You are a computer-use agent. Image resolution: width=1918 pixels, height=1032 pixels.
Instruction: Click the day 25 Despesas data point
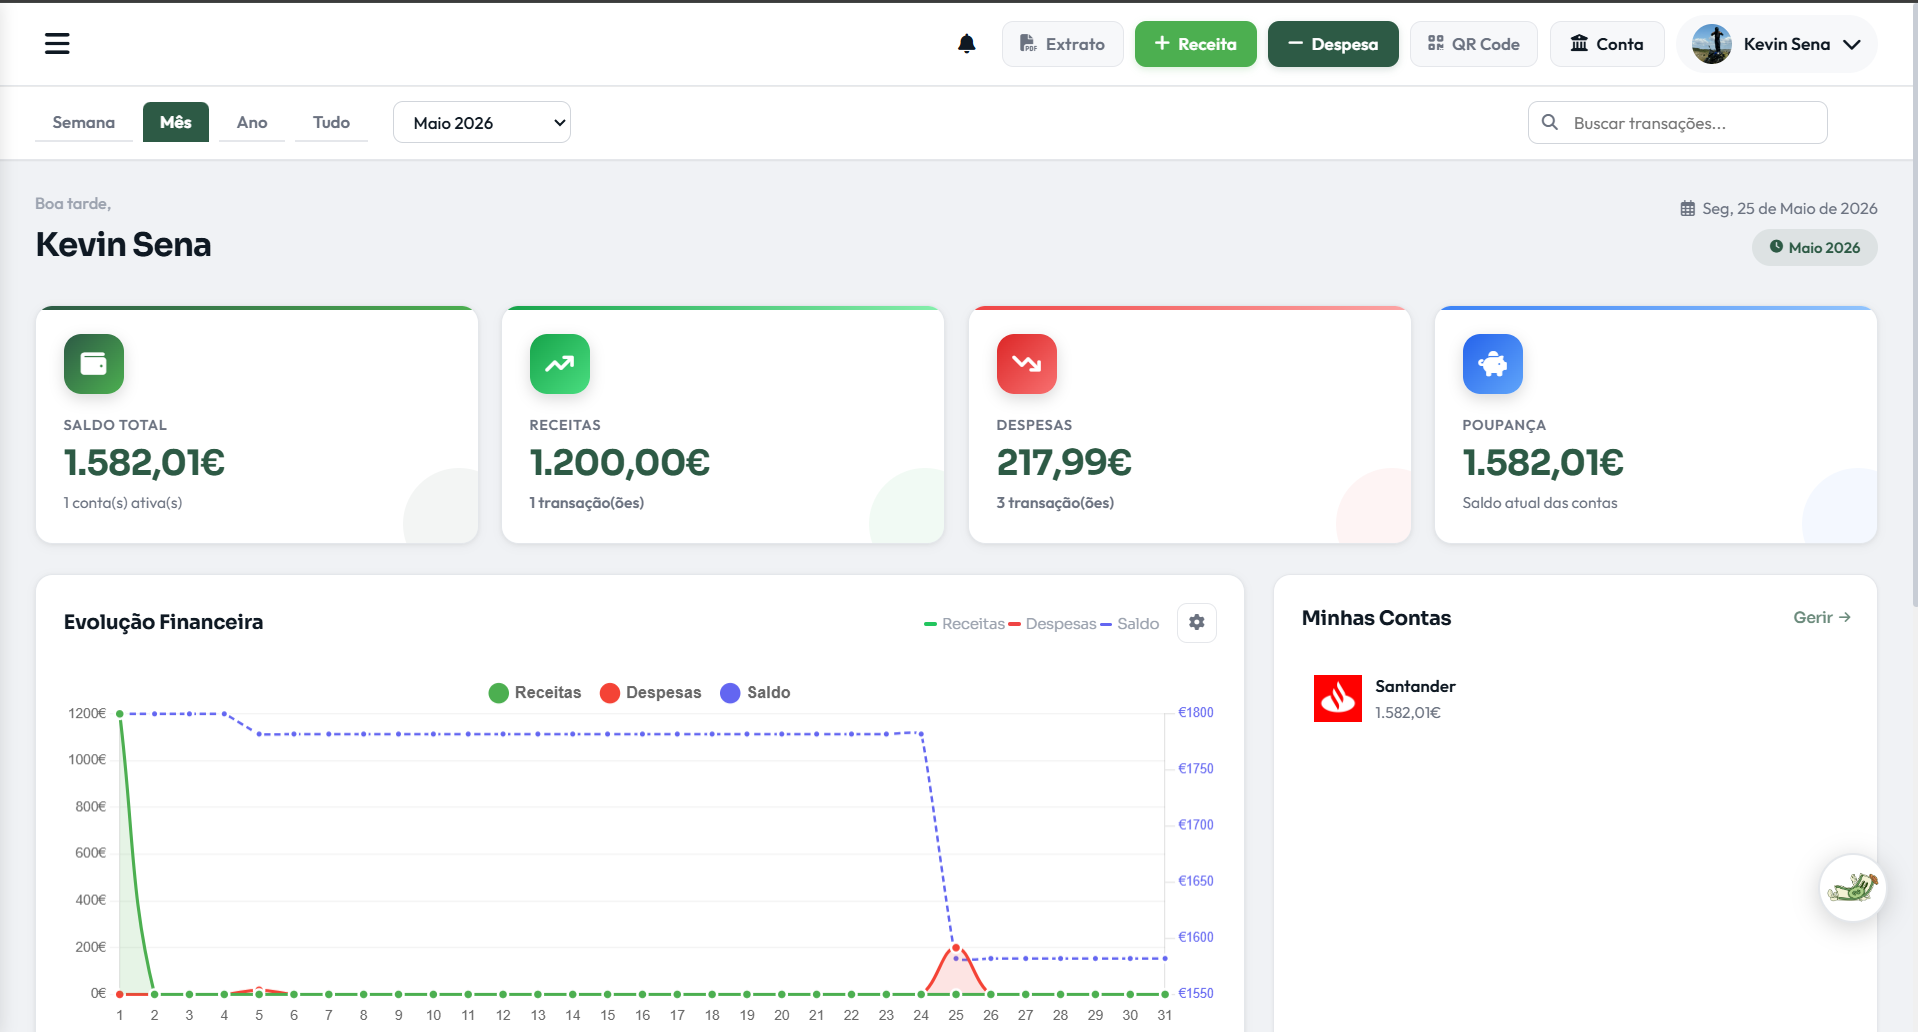[x=956, y=947]
